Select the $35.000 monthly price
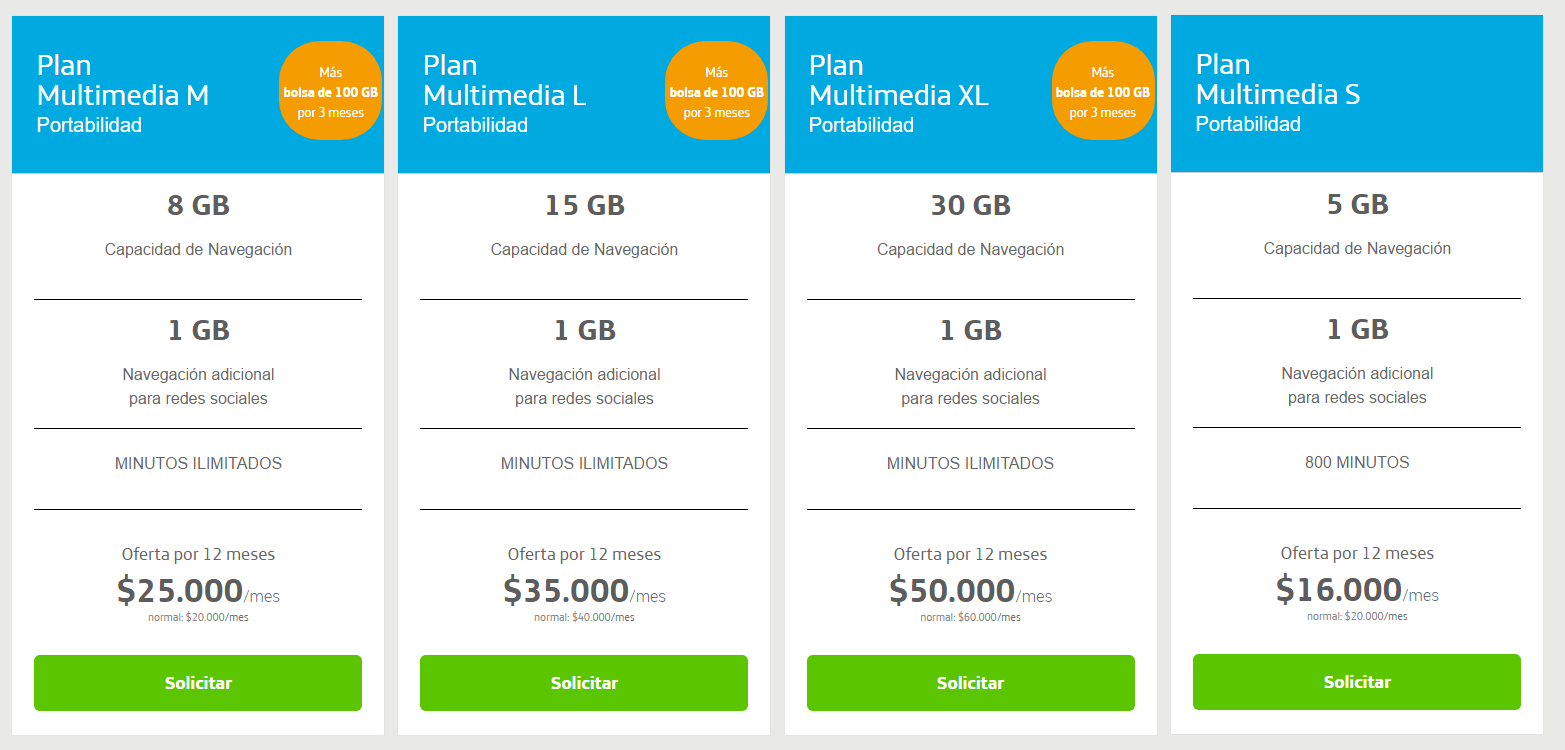 [566, 591]
